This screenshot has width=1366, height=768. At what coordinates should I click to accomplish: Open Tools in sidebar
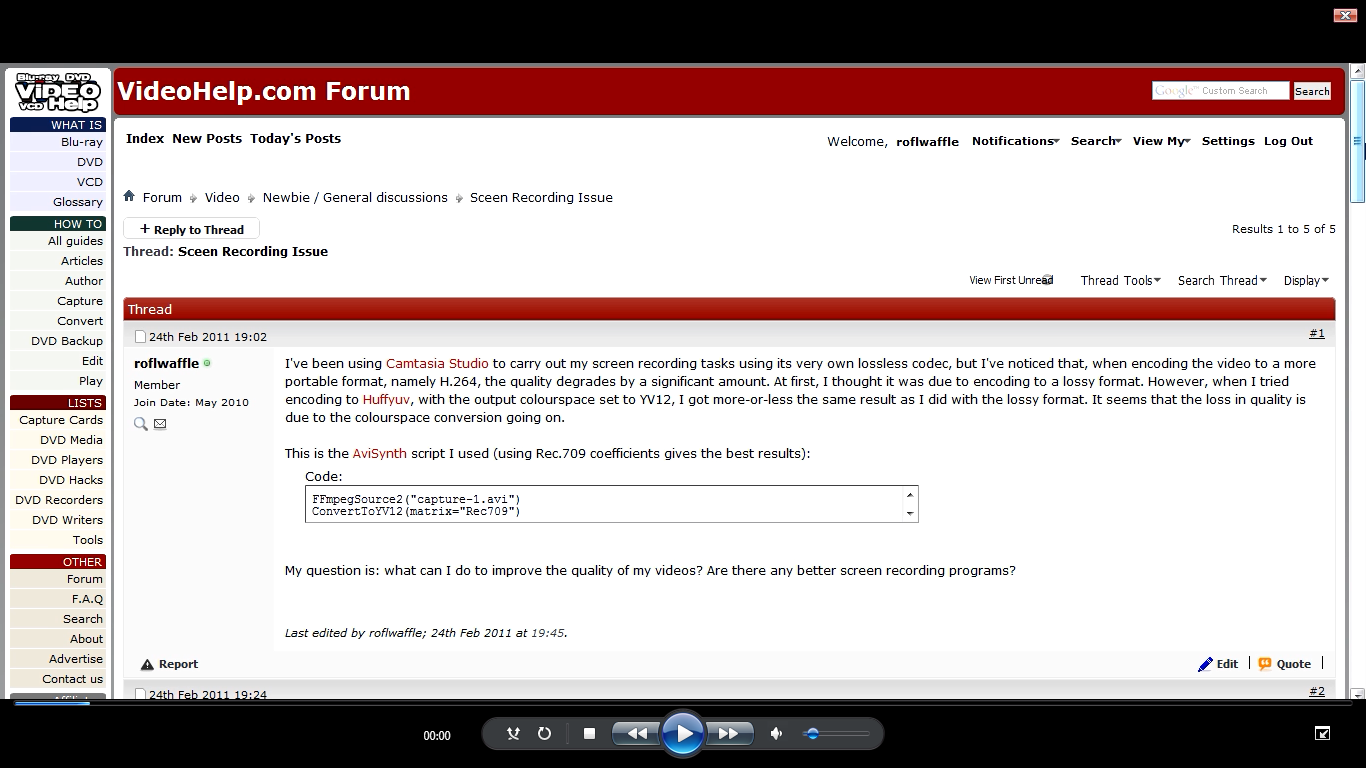(x=88, y=540)
